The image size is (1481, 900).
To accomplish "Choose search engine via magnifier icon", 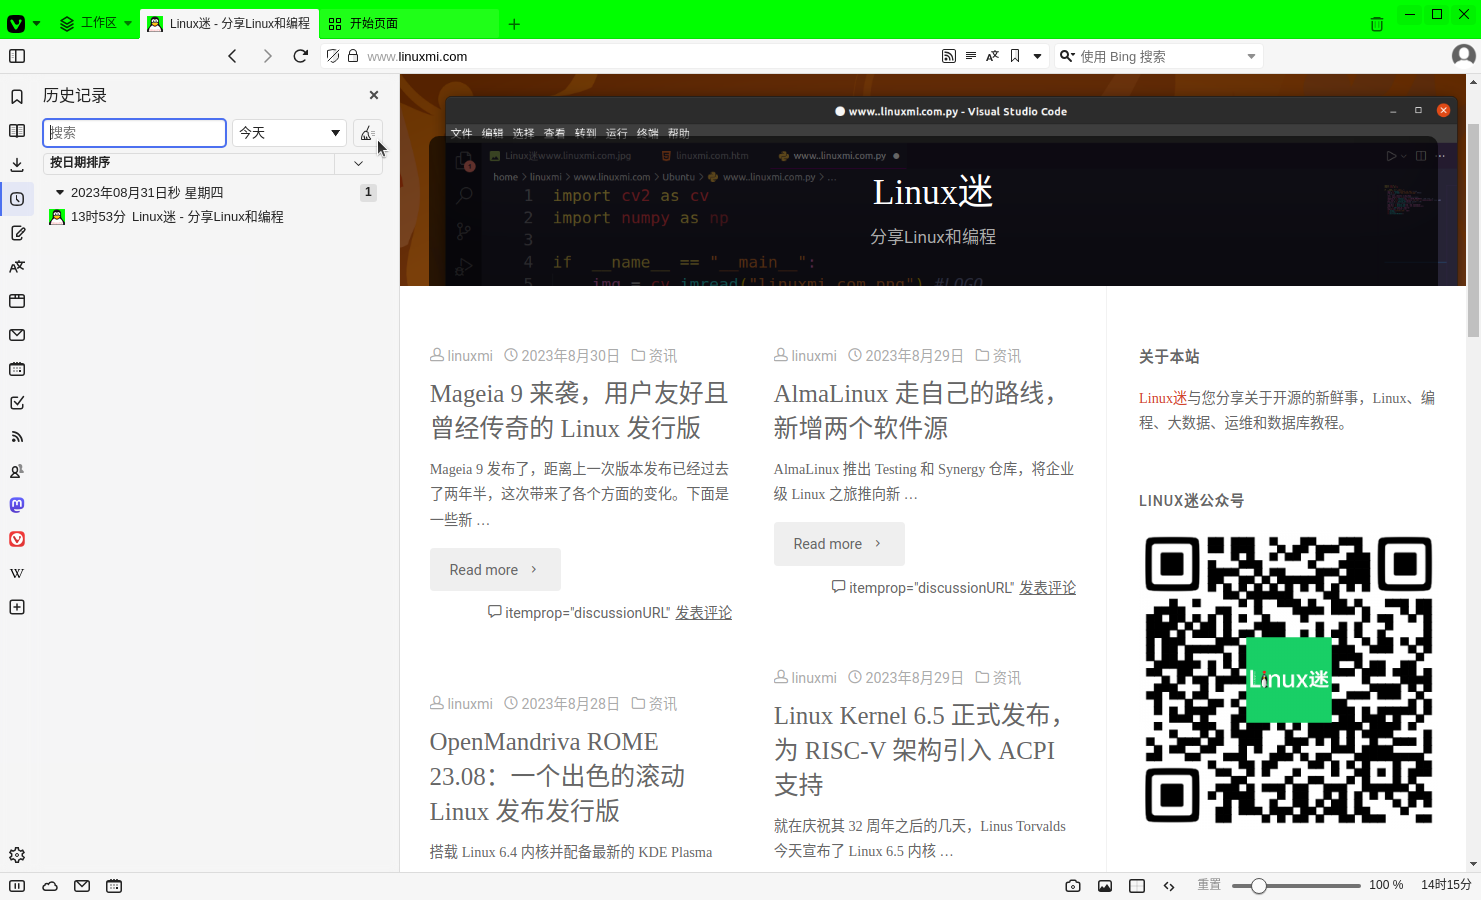I will 1067,56.
